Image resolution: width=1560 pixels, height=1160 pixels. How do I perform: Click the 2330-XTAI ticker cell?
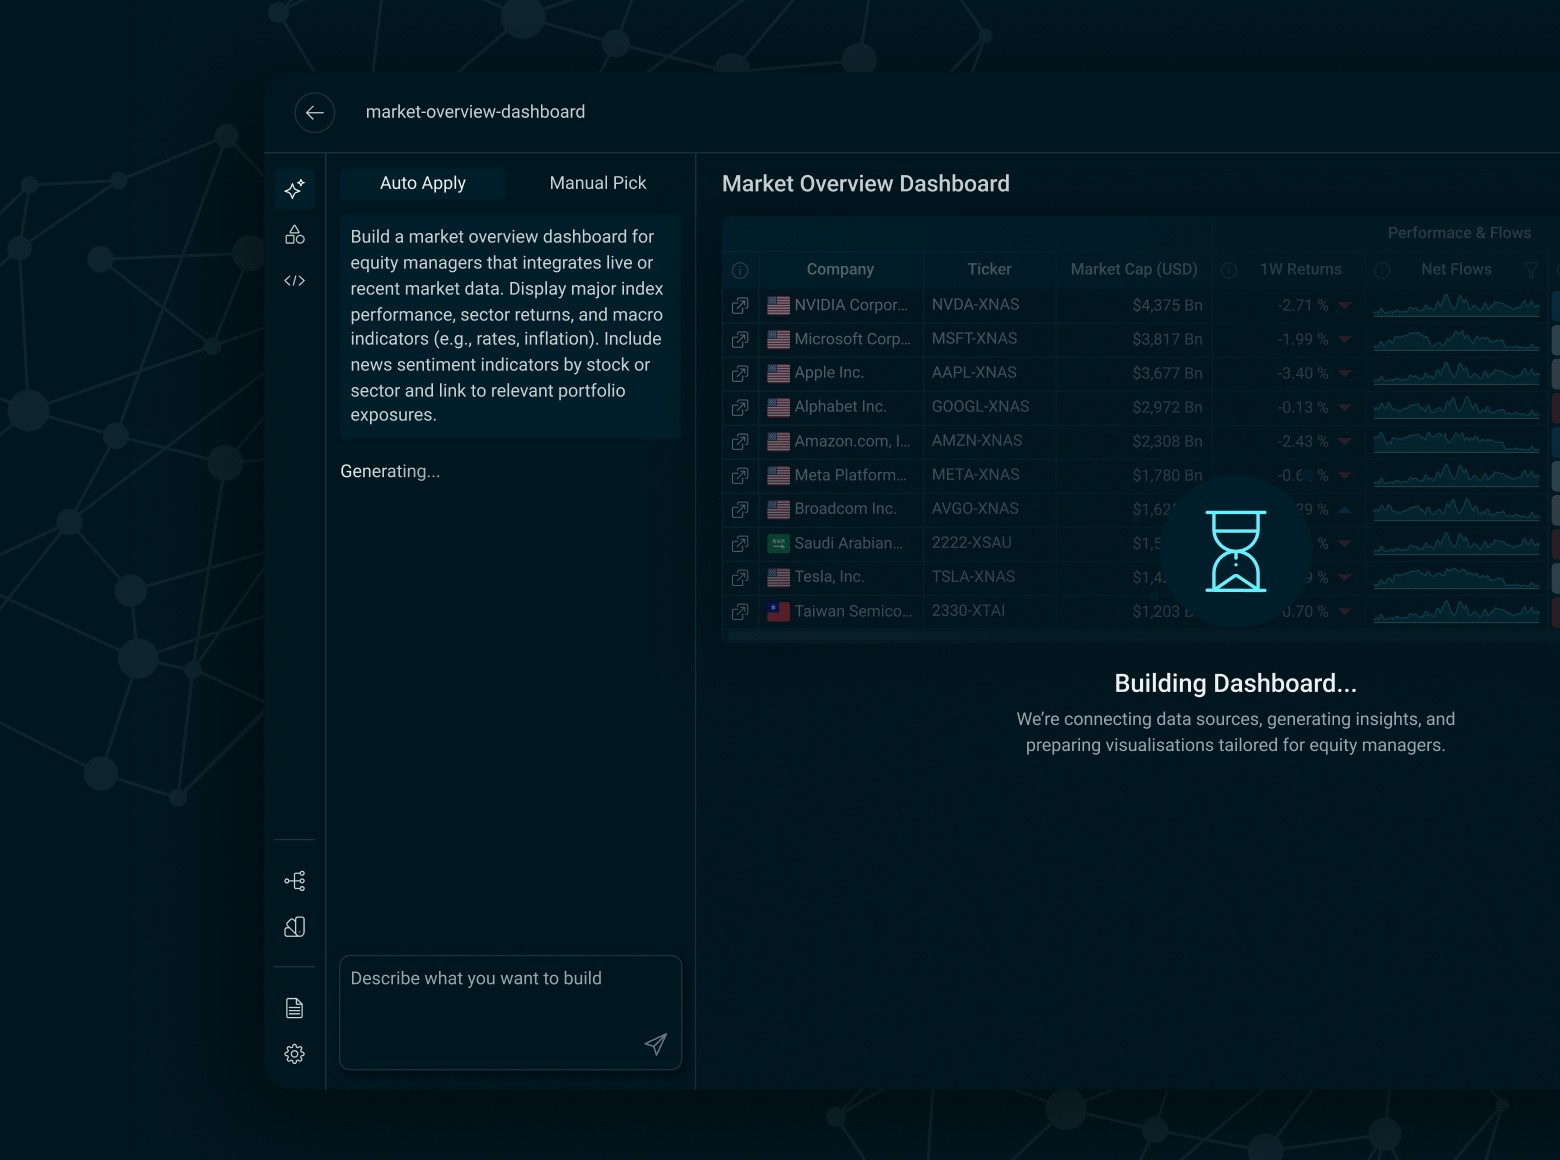[x=968, y=610]
